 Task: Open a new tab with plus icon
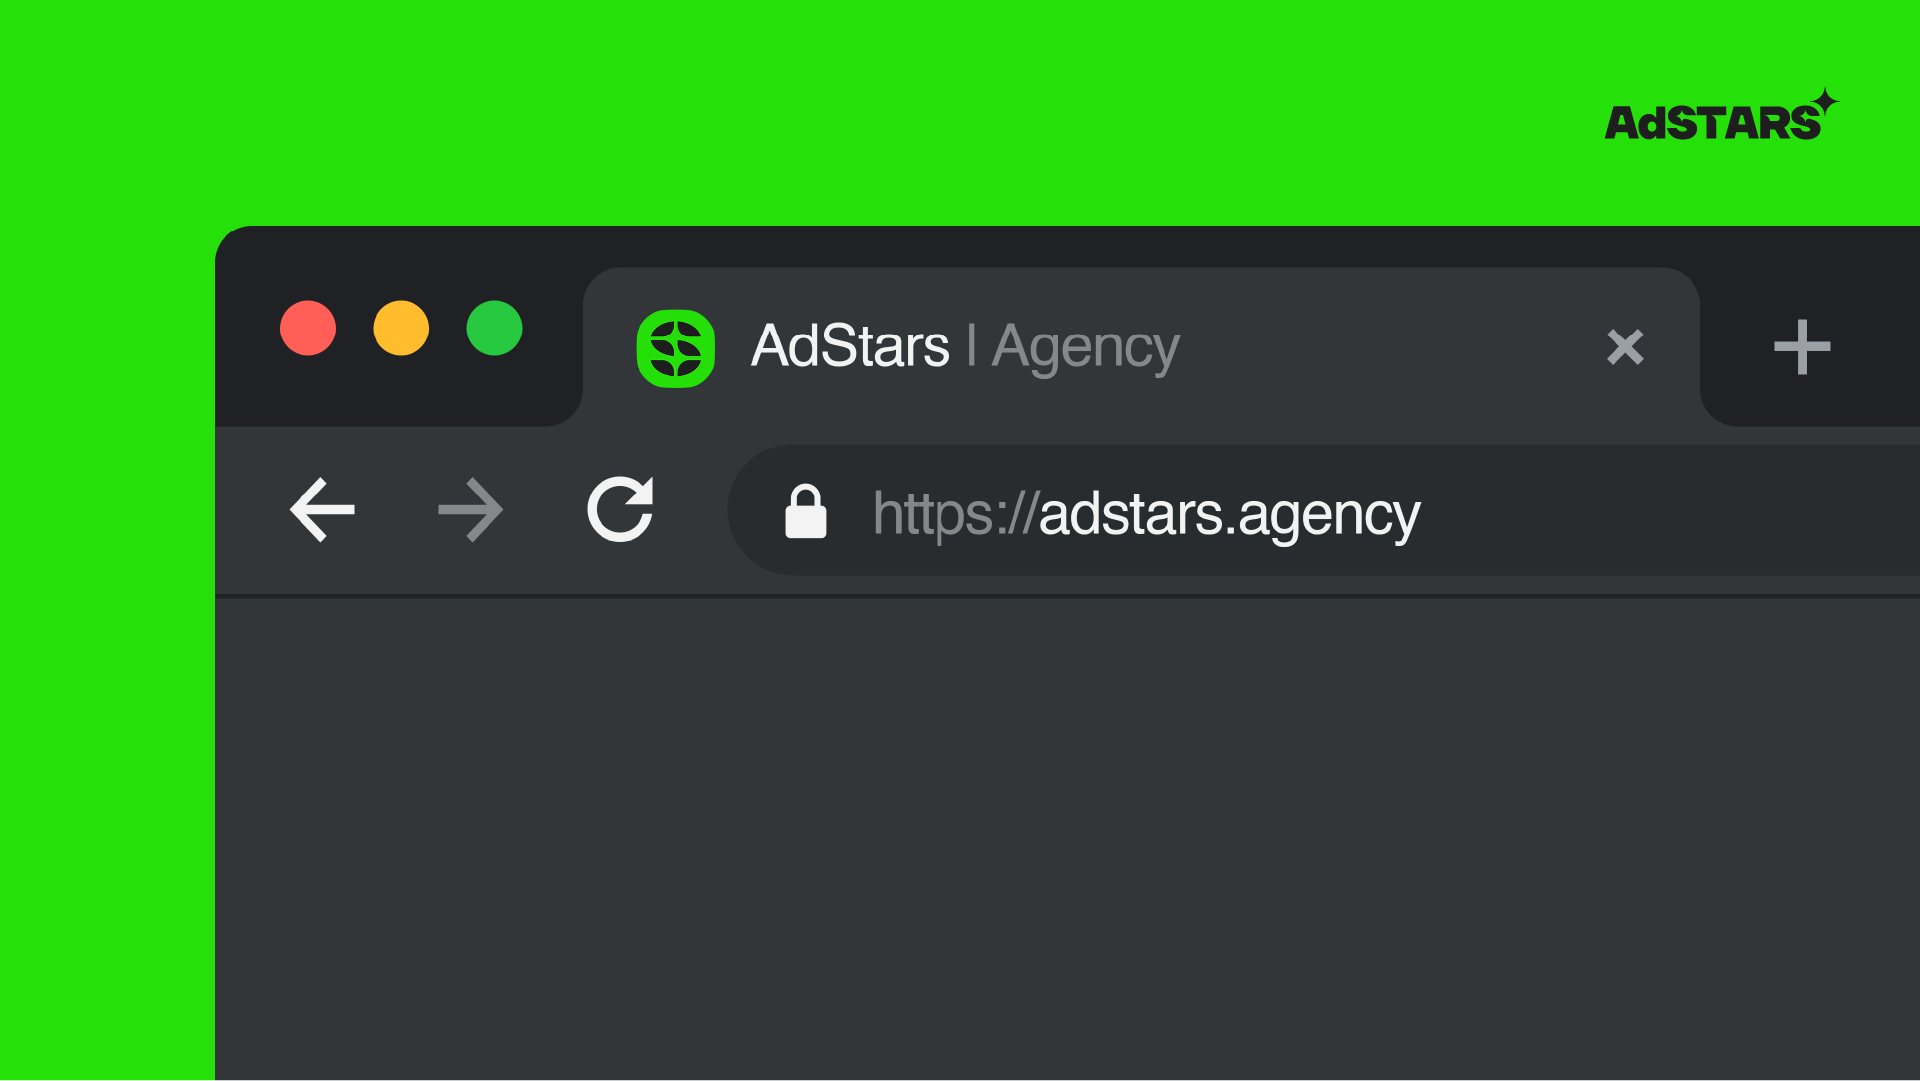point(1802,347)
